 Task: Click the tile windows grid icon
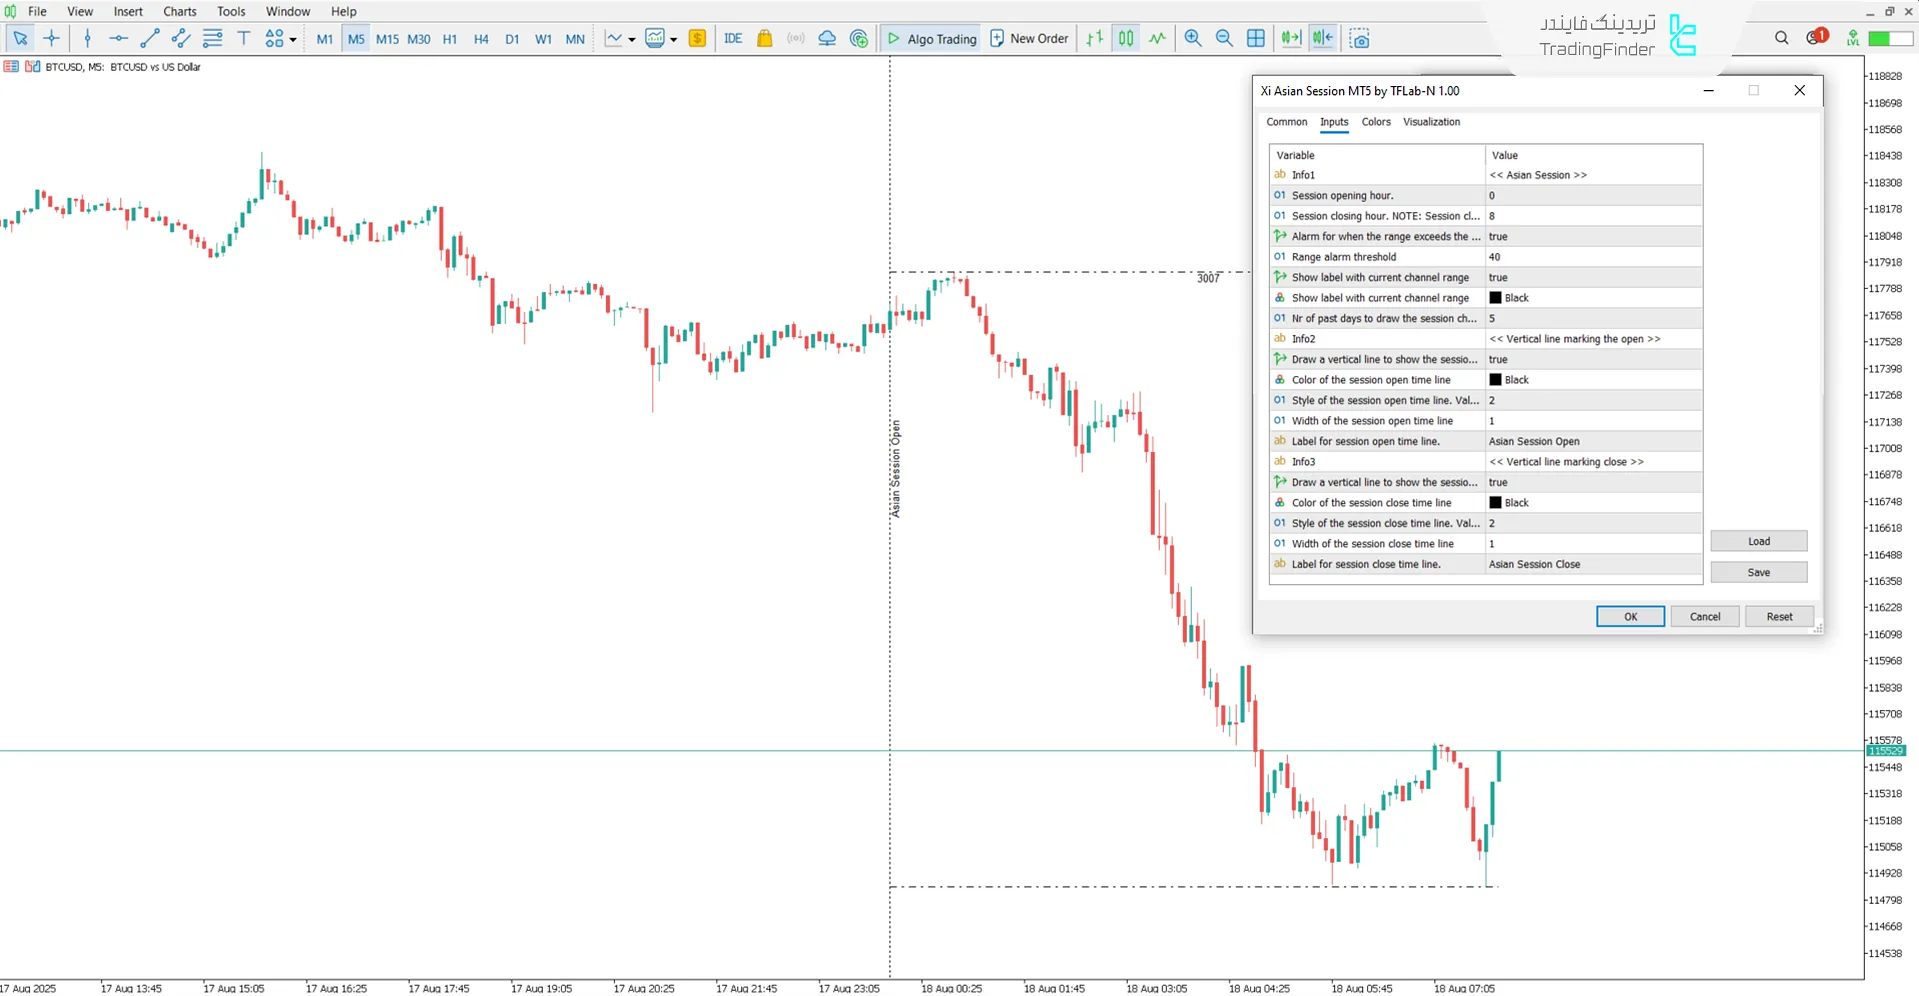click(x=1256, y=39)
